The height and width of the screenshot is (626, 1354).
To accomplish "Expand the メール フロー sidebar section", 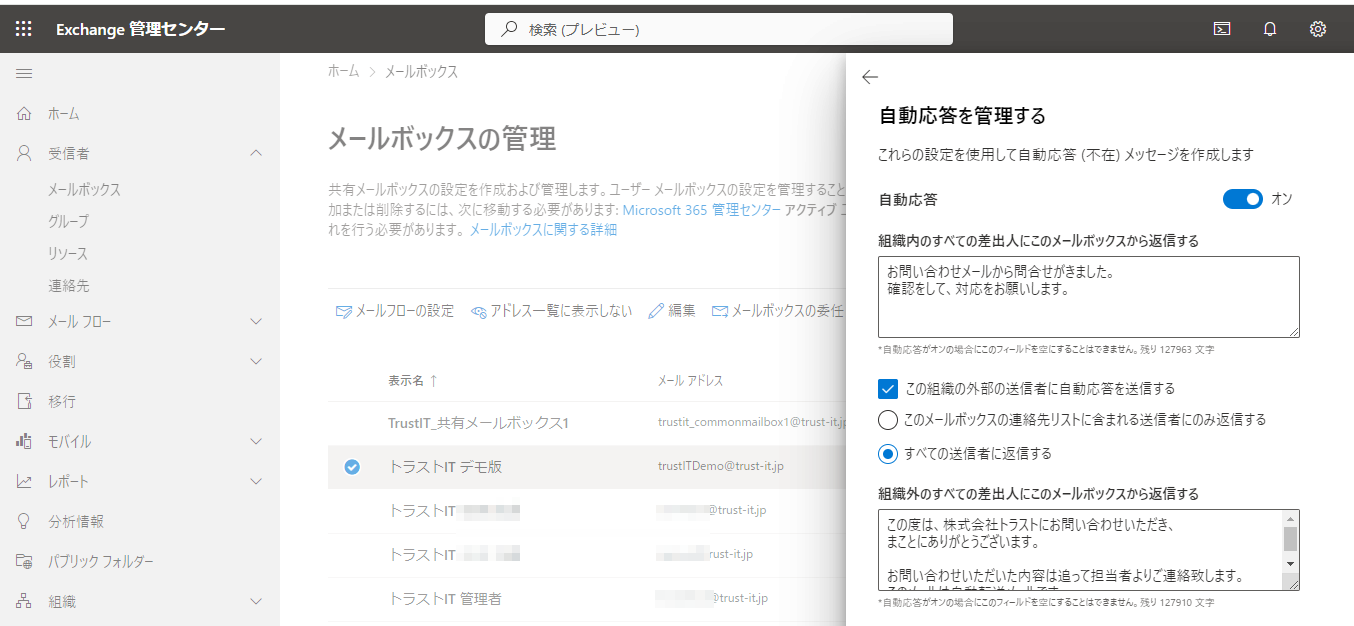I will point(256,321).
